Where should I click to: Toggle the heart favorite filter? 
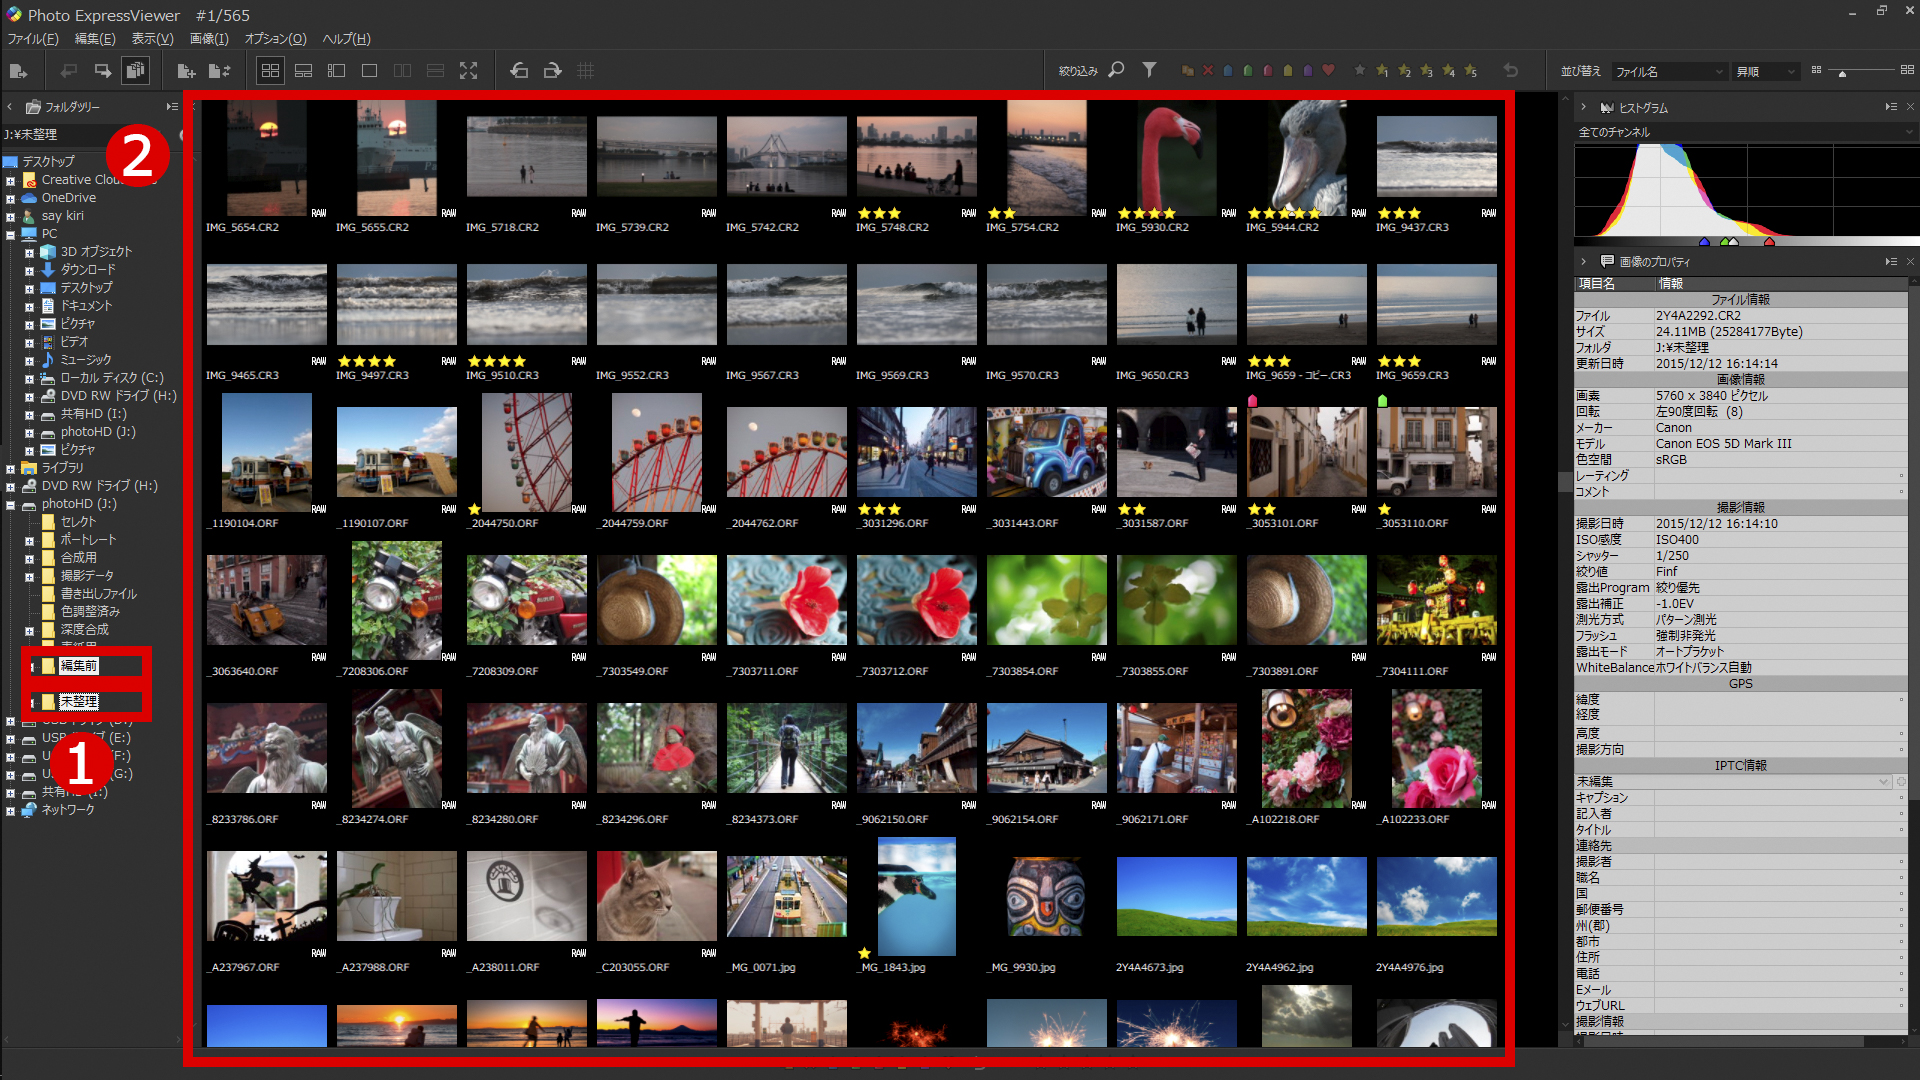[x=1328, y=71]
